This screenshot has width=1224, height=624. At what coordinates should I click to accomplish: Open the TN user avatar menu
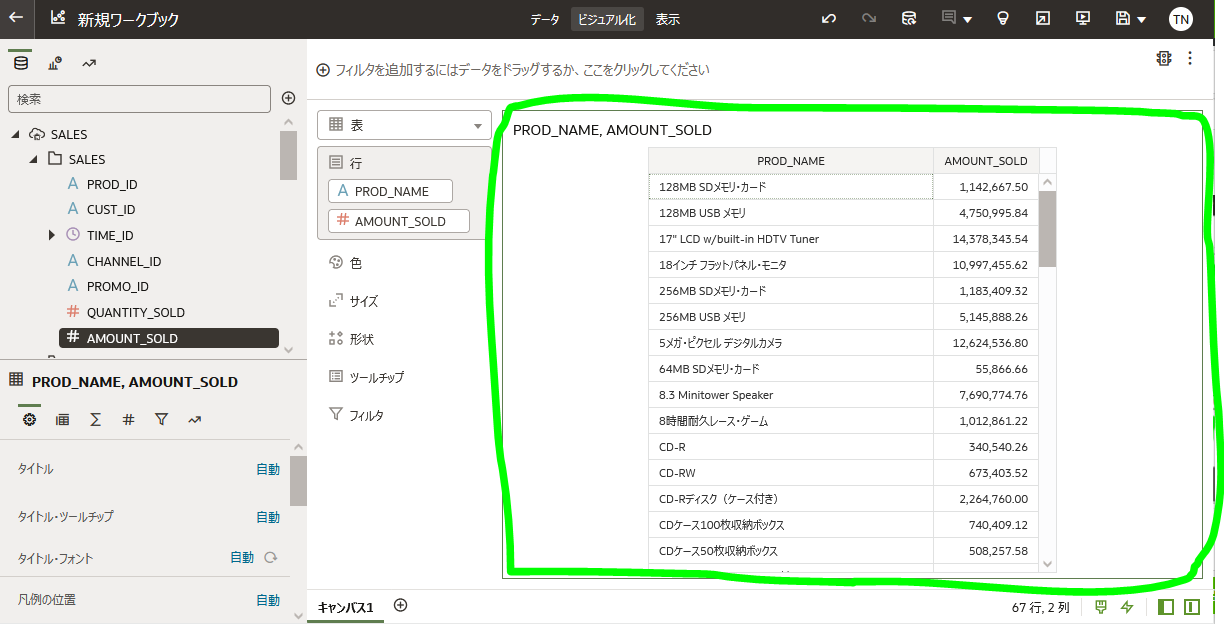[1180, 19]
